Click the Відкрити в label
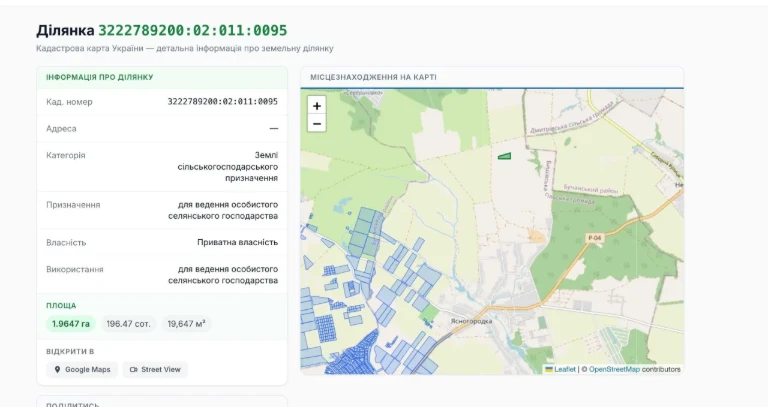 [x=70, y=352]
